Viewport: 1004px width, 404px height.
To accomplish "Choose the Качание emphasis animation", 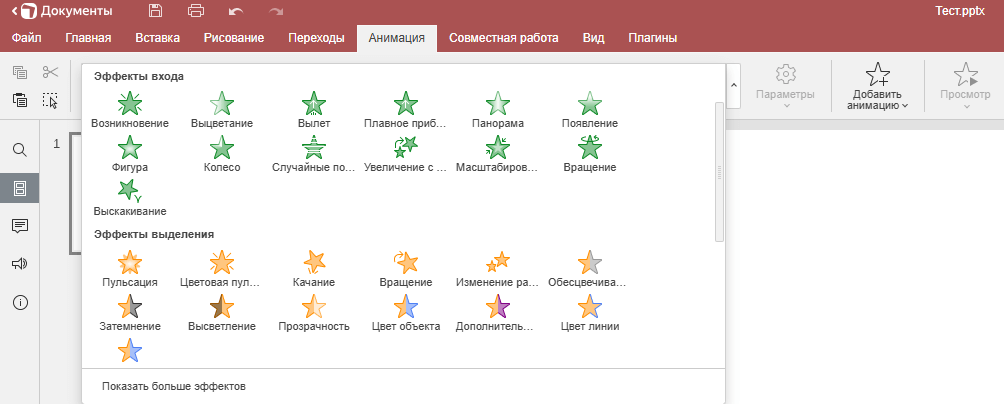I will point(314,268).
